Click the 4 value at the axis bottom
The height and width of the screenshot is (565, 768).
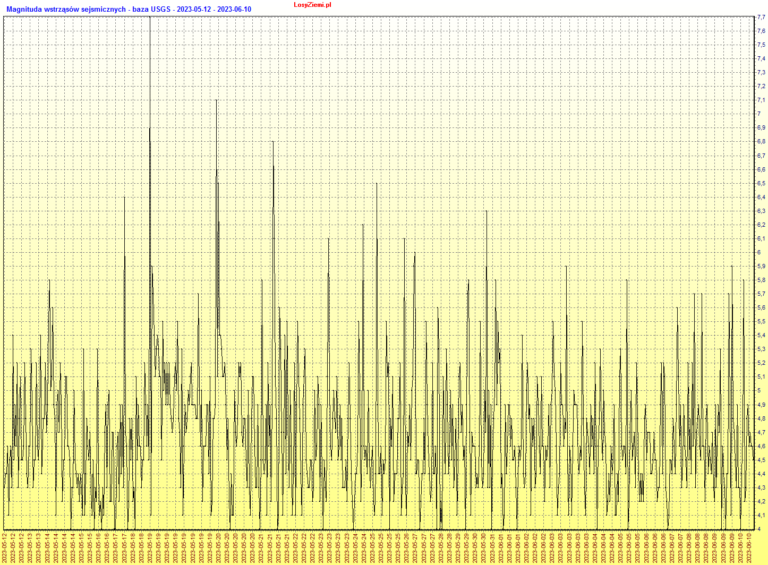(759, 529)
